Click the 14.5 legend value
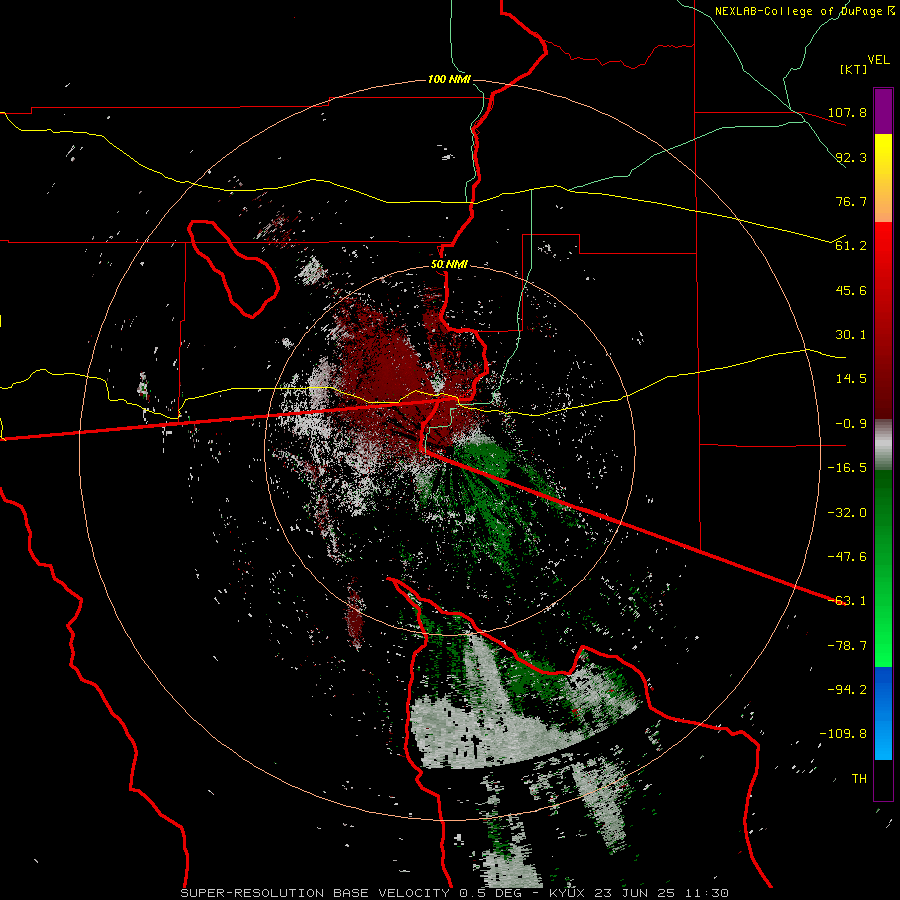This screenshot has width=900, height=900. tap(851, 379)
